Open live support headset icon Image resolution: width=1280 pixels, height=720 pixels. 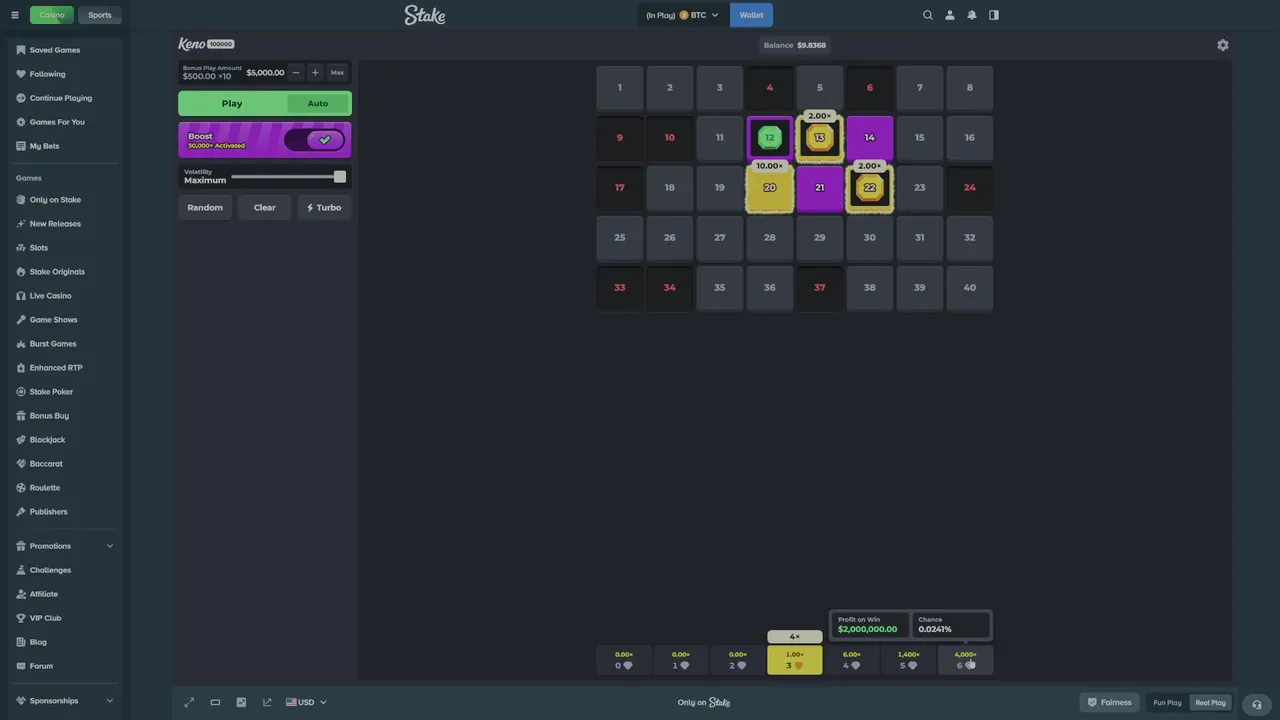(x=1257, y=703)
